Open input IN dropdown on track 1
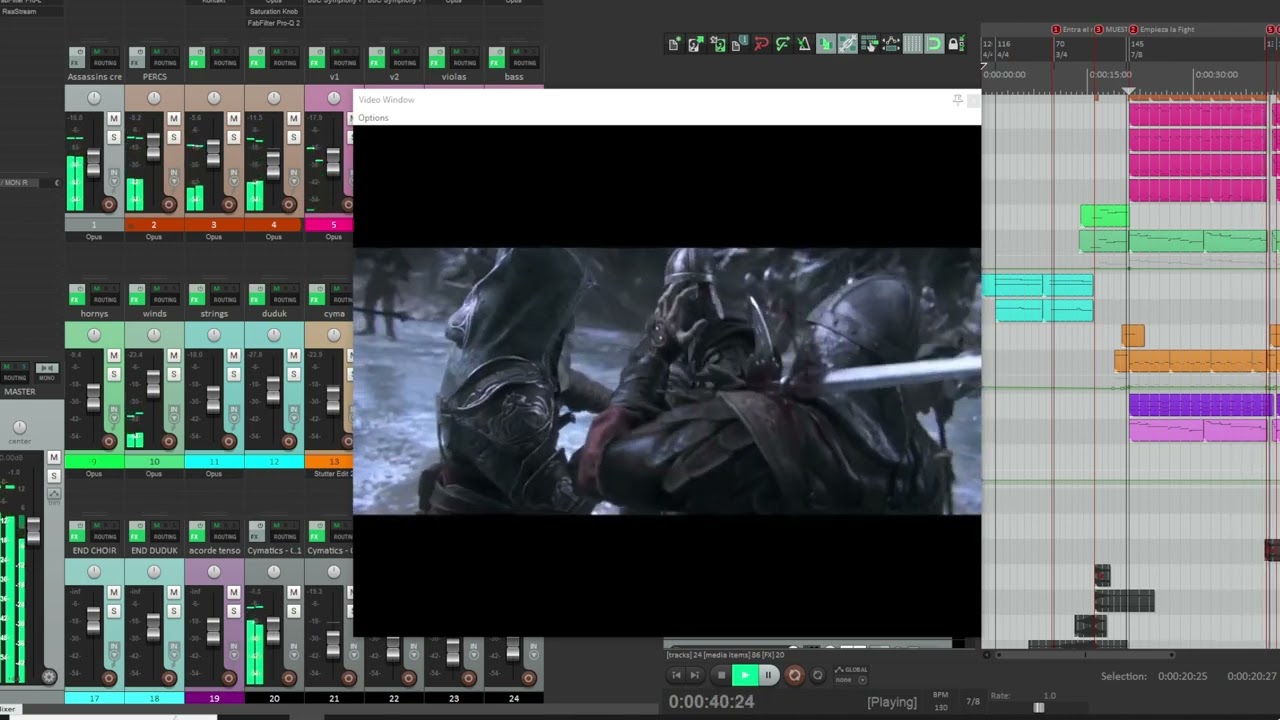 click(x=114, y=177)
